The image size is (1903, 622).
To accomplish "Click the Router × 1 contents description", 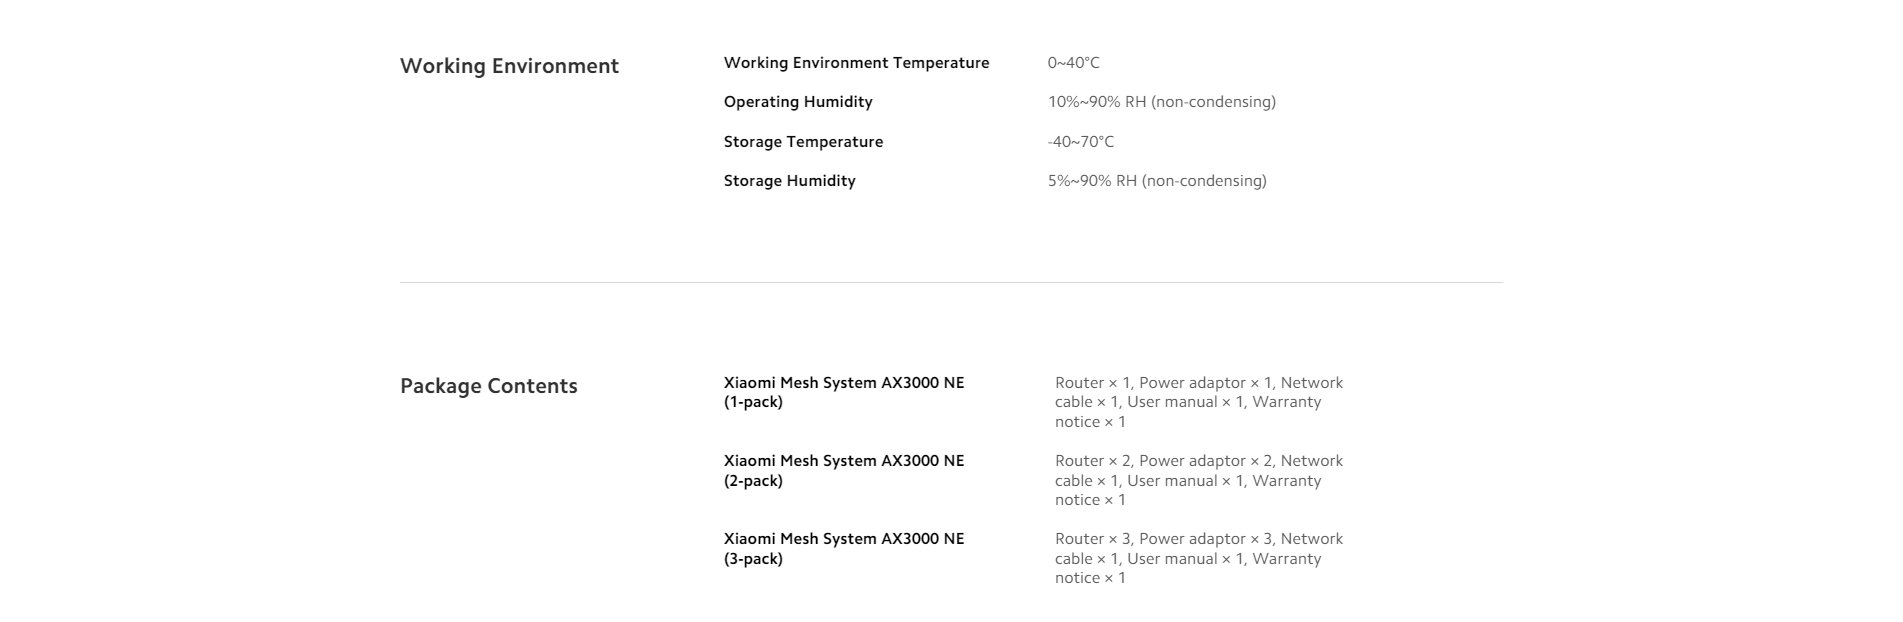I will pyautogui.click(x=1199, y=402).
